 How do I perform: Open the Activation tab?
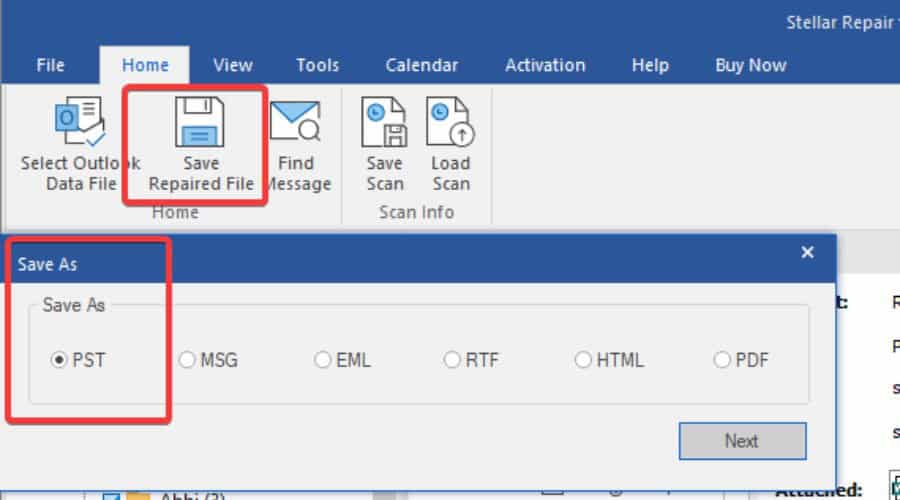pos(545,65)
